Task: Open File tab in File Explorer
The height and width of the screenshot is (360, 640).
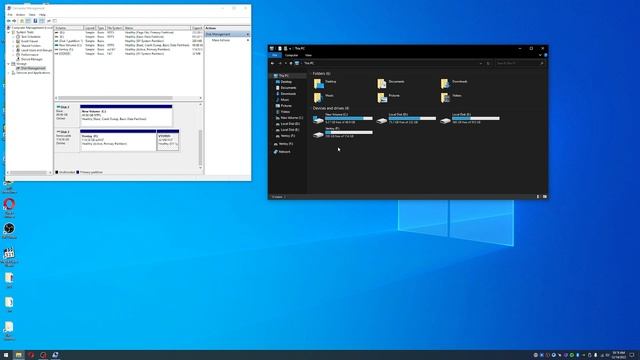Action: 275,55
